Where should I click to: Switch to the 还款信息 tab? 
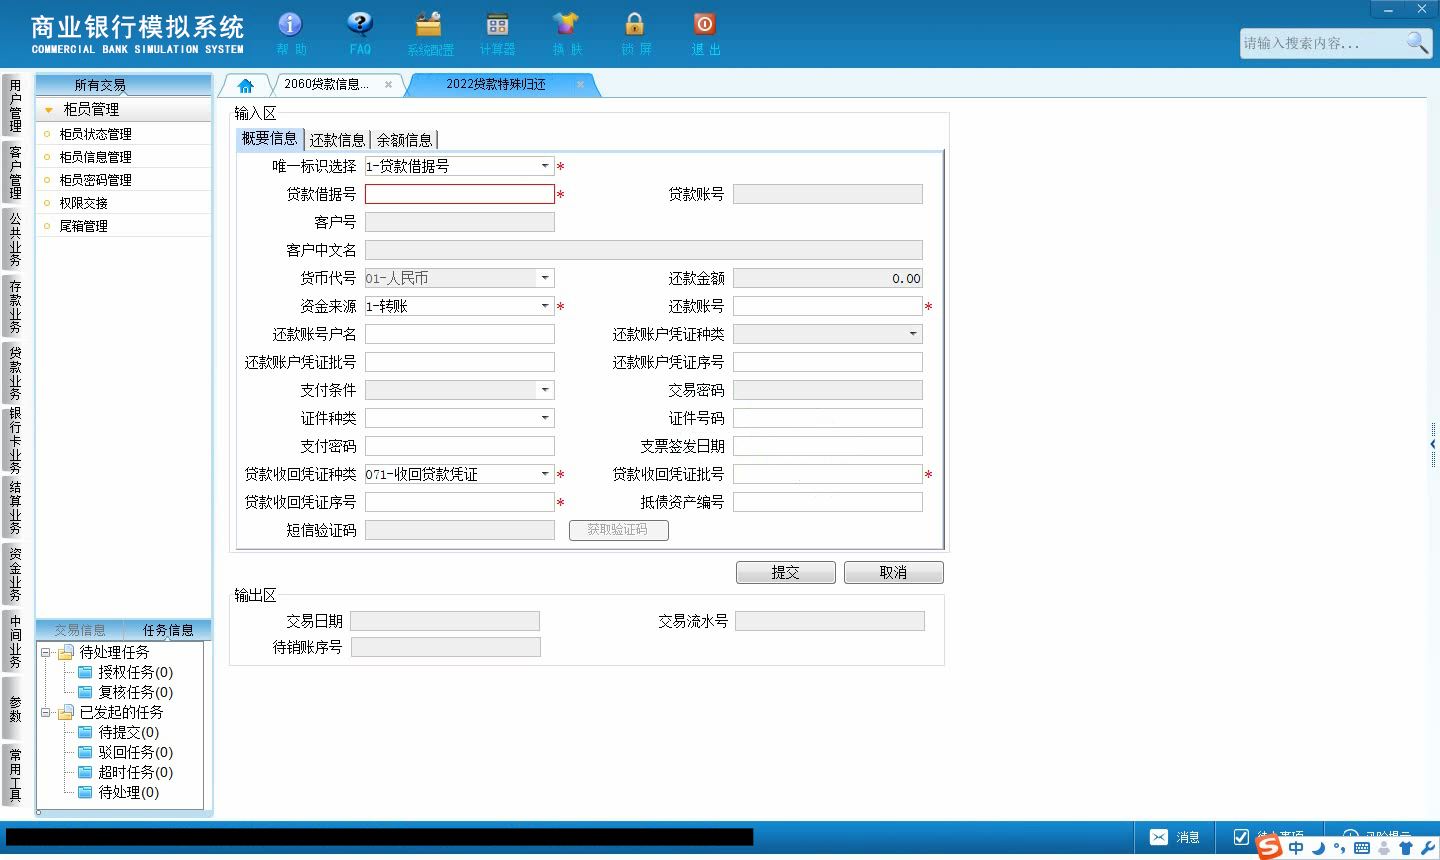pos(337,140)
